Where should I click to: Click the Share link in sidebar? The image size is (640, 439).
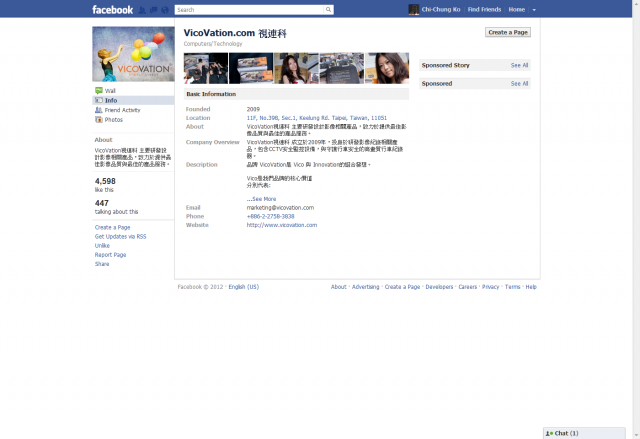[x=102, y=264]
